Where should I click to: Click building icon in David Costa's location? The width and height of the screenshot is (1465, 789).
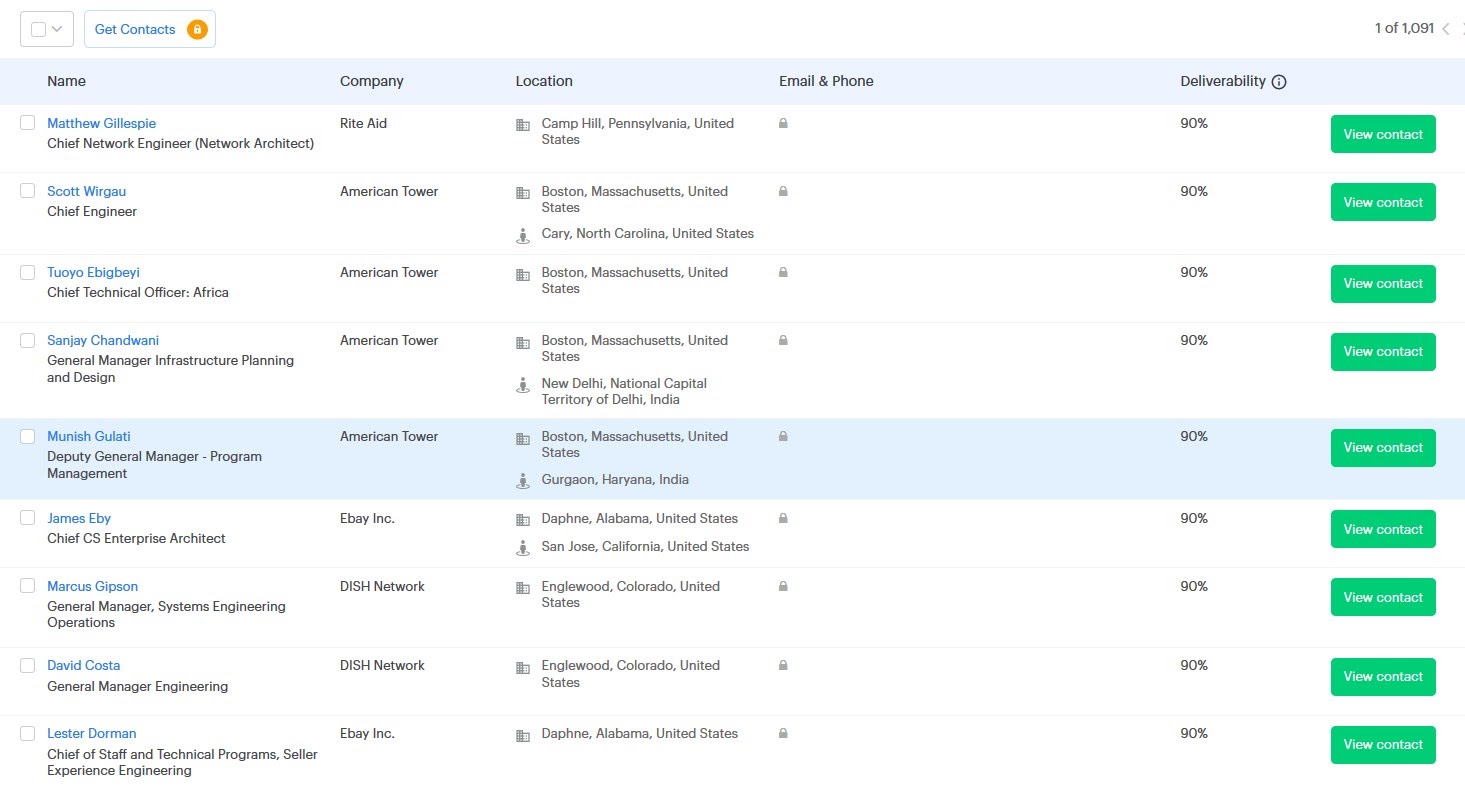point(523,667)
